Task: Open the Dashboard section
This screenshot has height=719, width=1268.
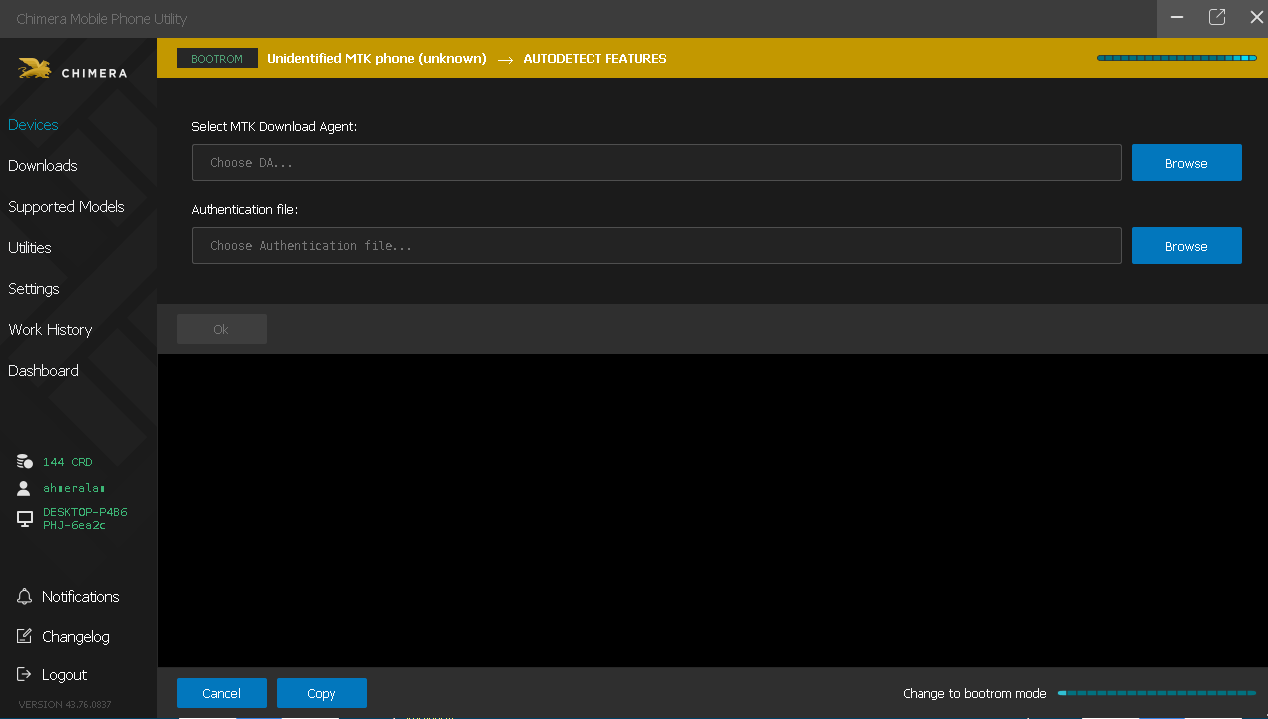Action: 43,371
